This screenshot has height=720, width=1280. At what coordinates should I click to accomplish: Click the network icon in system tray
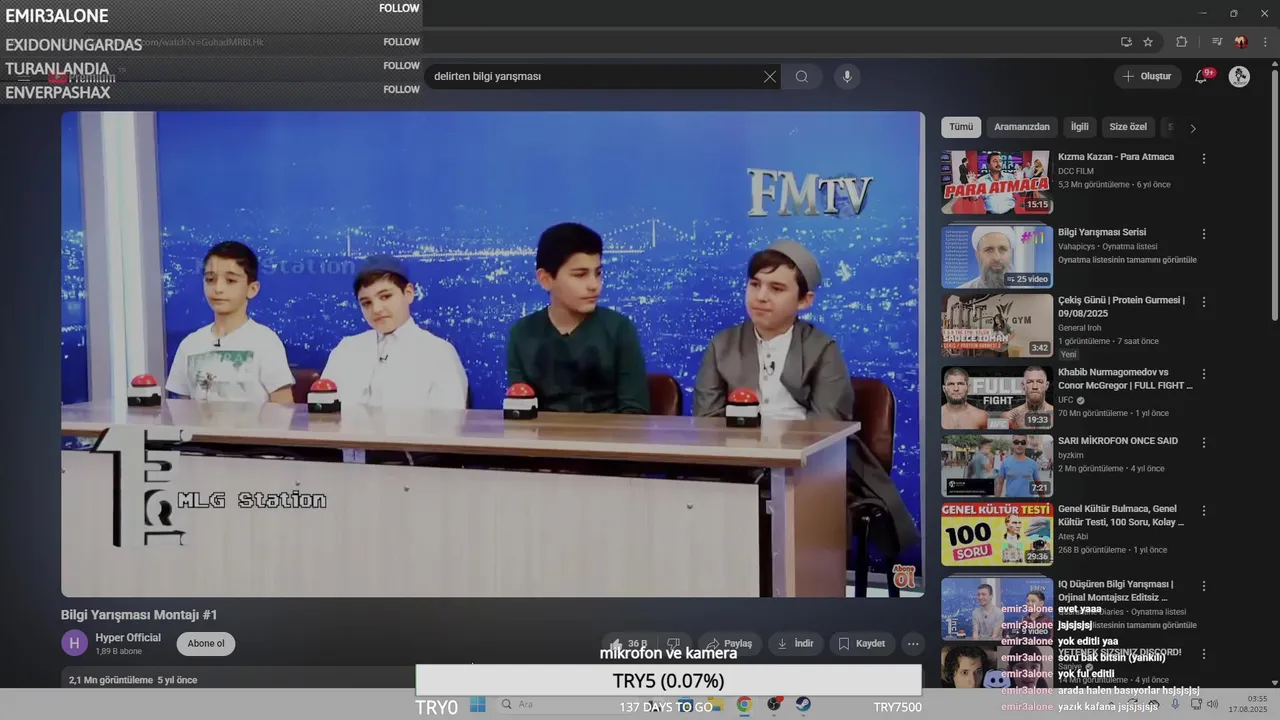coord(1194,704)
